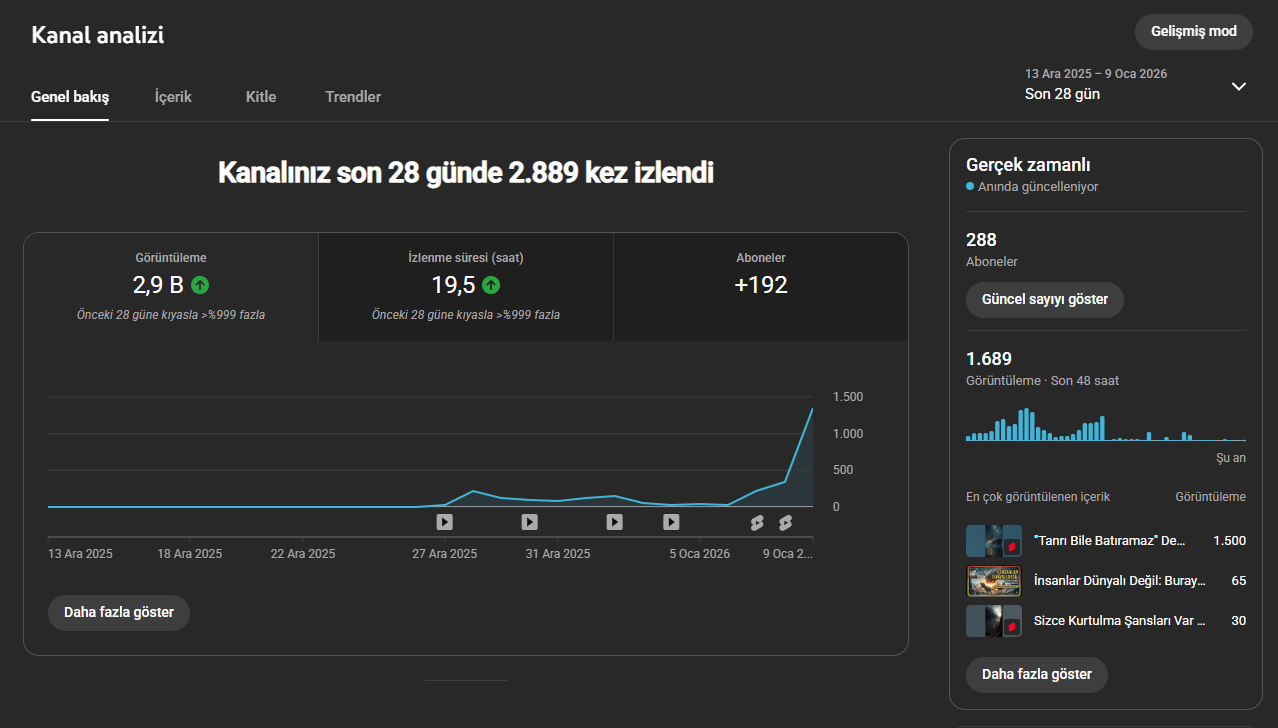The width and height of the screenshot is (1278, 728).
Task: Click the third video publish marker on chart
Action: (x=615, y=522)
